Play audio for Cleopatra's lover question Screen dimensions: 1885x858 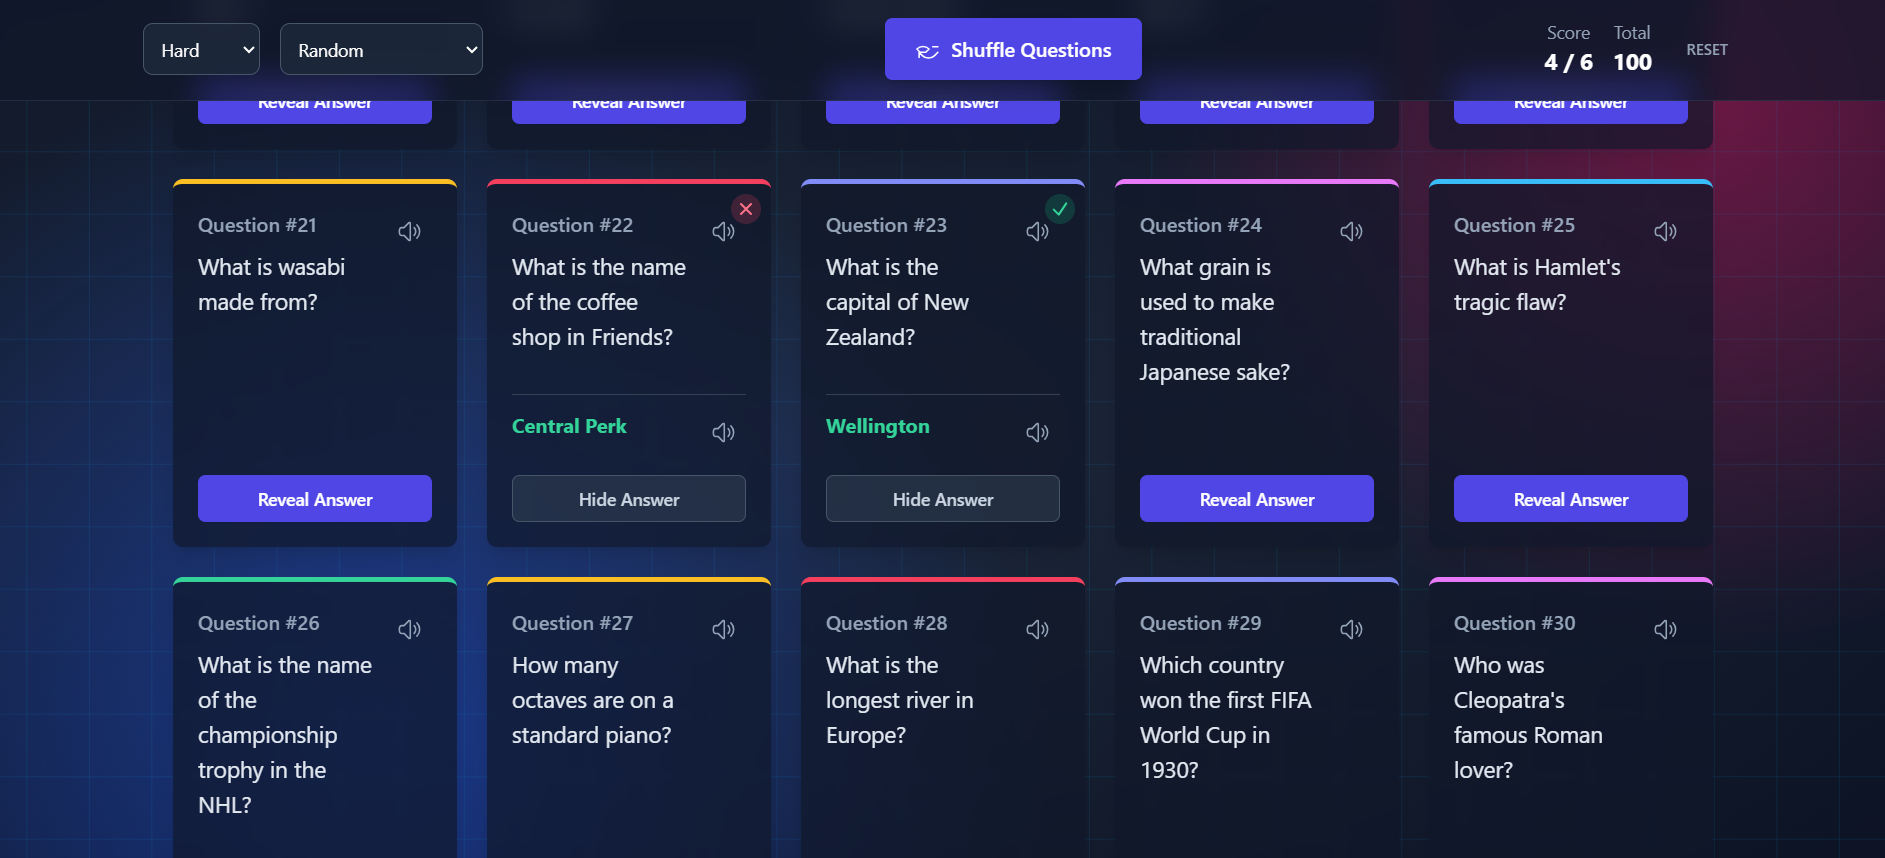click(x=1665, y=630)
